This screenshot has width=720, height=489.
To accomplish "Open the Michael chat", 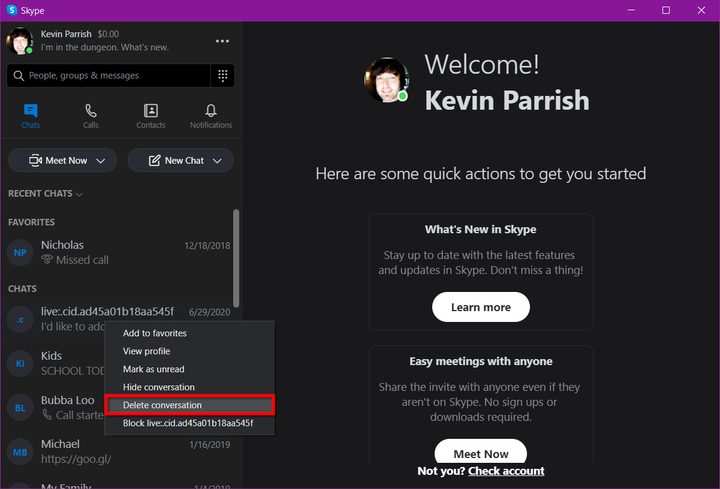I will click(x=119, y=451).
